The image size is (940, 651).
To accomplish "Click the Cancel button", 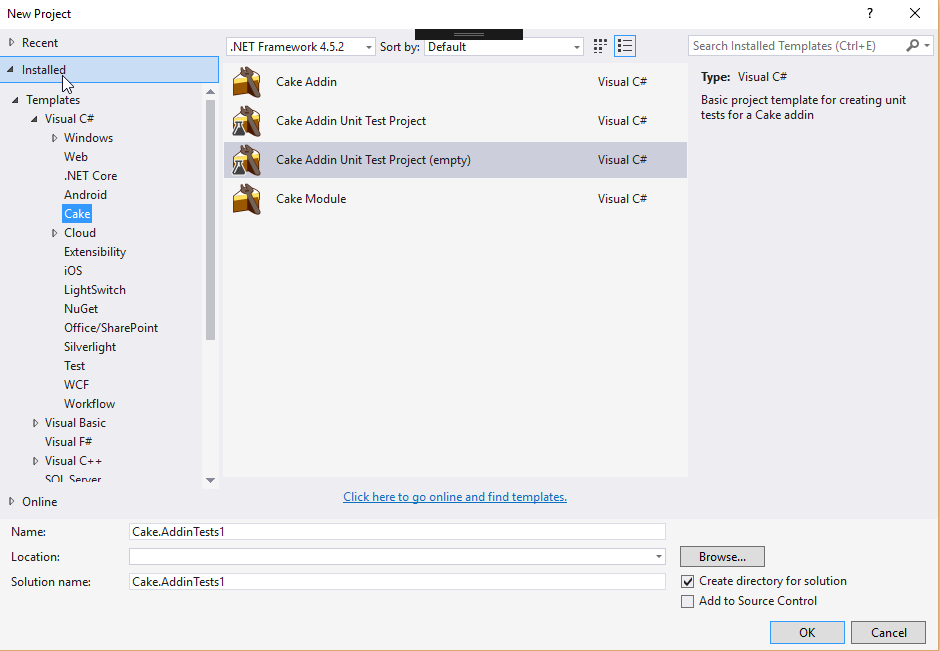I will (888, 633).
